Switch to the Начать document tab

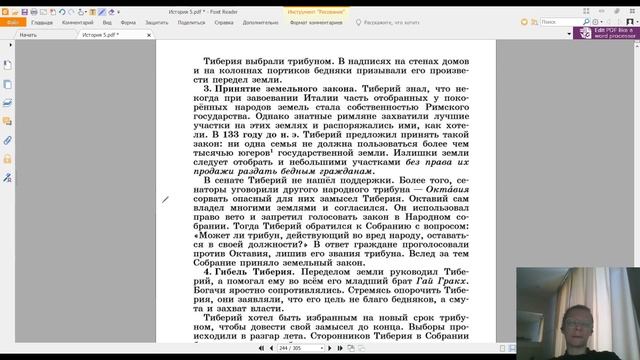coord(28,35)
